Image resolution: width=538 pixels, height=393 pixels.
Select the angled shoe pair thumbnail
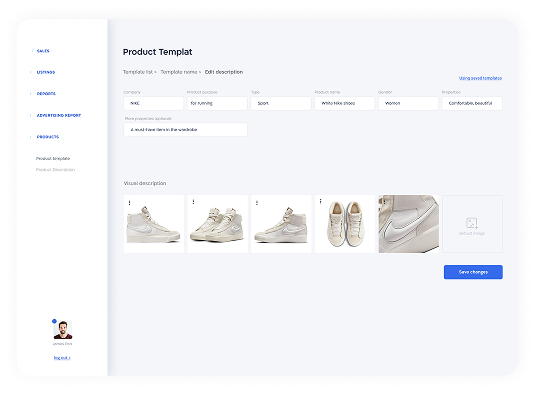(218, 224)
